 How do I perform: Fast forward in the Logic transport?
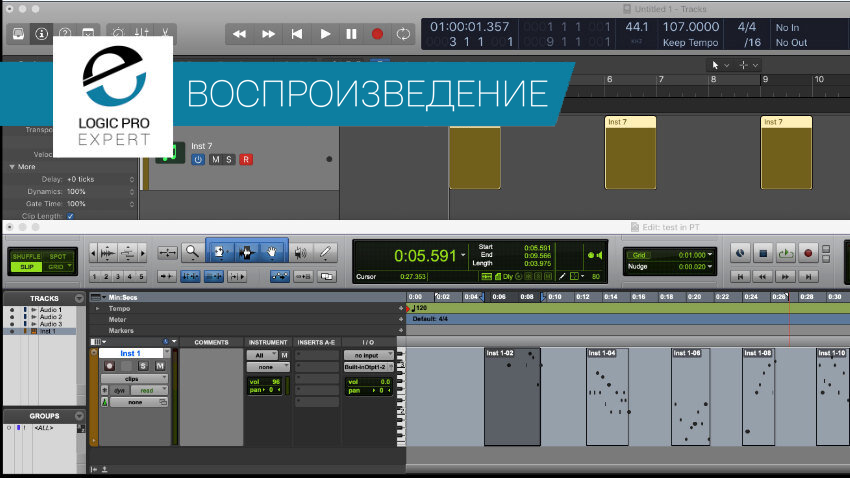268,34
